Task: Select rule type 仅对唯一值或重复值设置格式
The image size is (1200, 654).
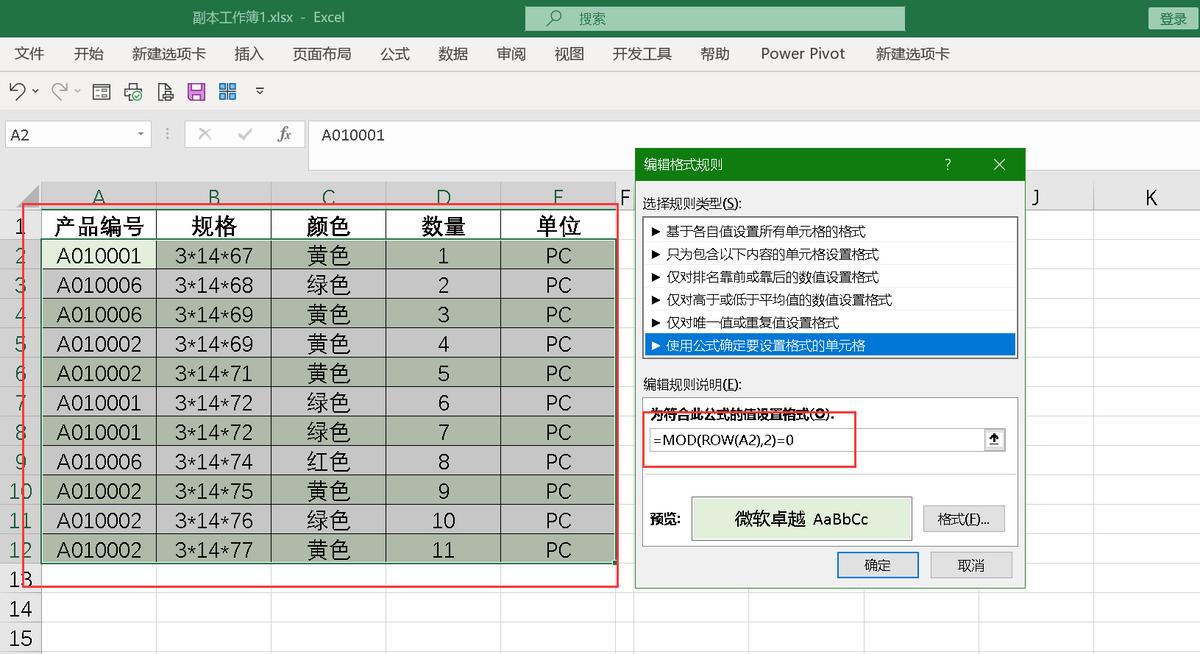Action: pyautogui.click(x=830, y=323)
